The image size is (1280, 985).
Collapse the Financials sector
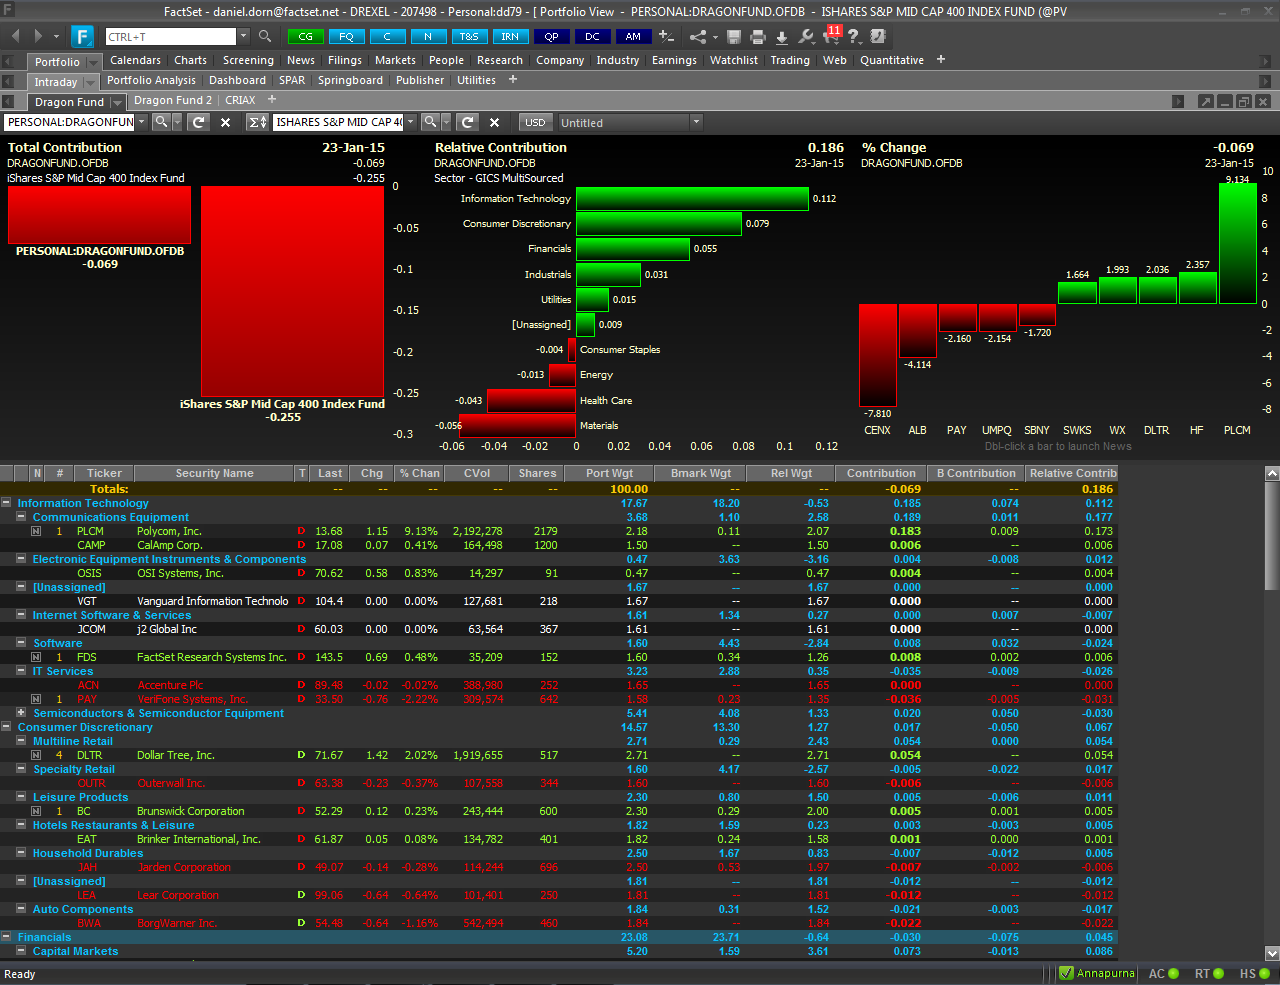6,937
